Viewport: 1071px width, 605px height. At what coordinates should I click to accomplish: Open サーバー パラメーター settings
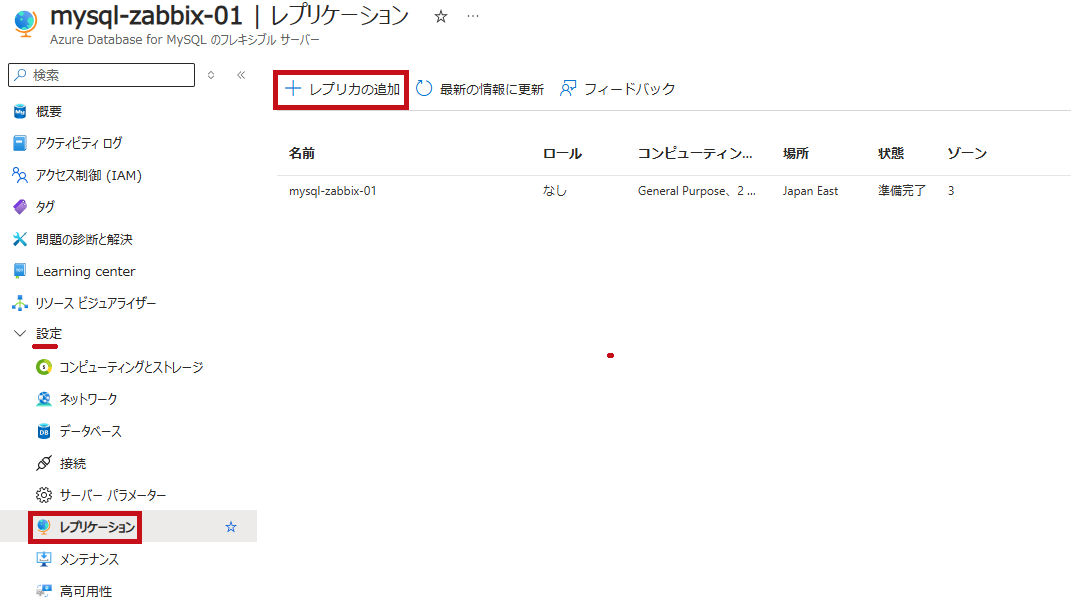pos(101,495)
